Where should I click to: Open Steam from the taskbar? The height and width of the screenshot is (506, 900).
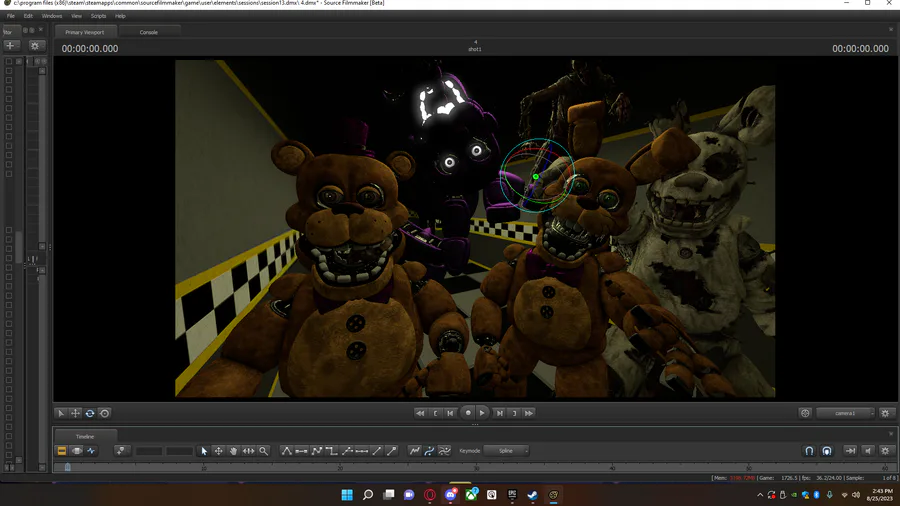[x=533, y=495]
